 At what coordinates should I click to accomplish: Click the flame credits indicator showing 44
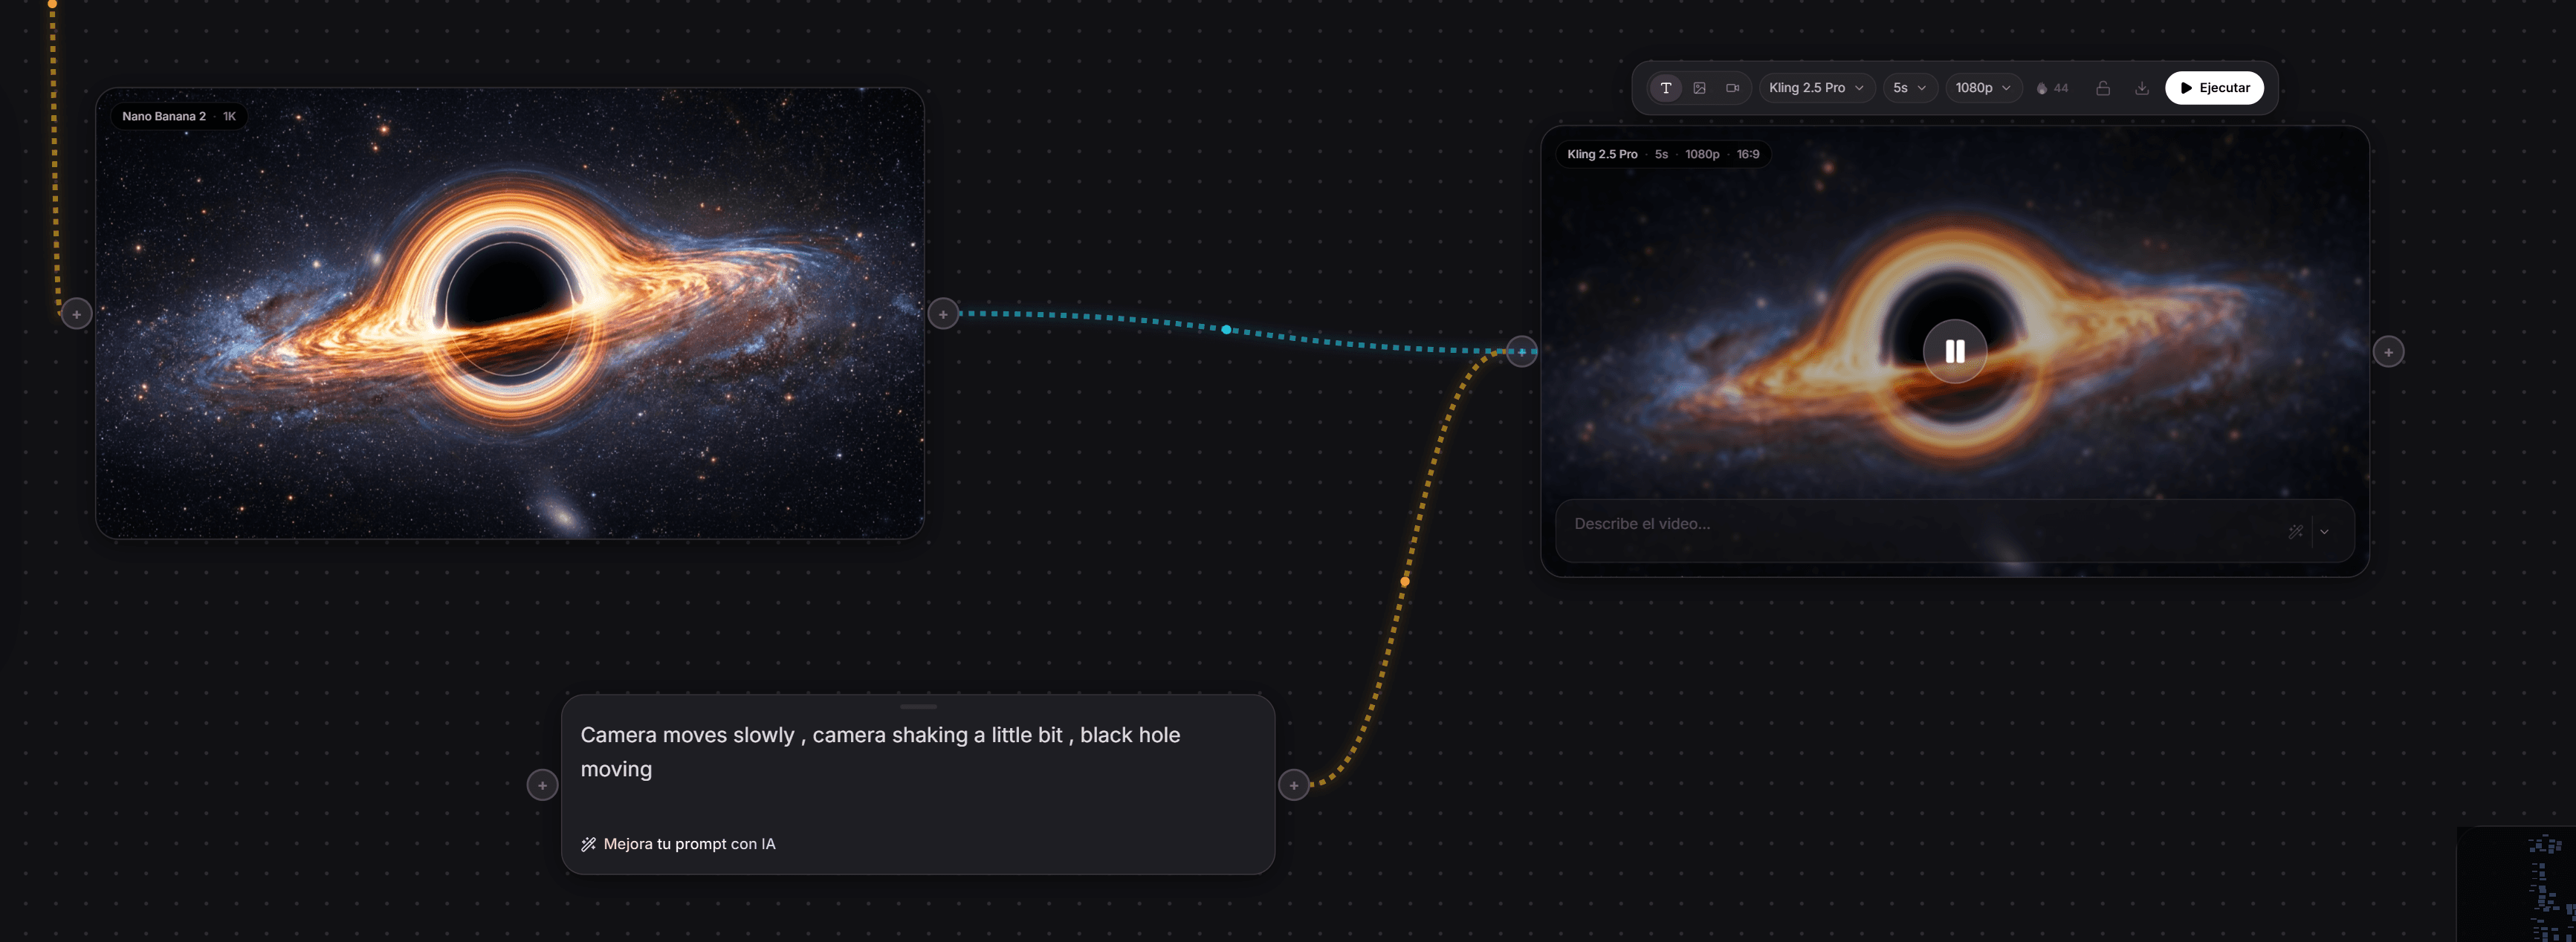pos(2052,88)
